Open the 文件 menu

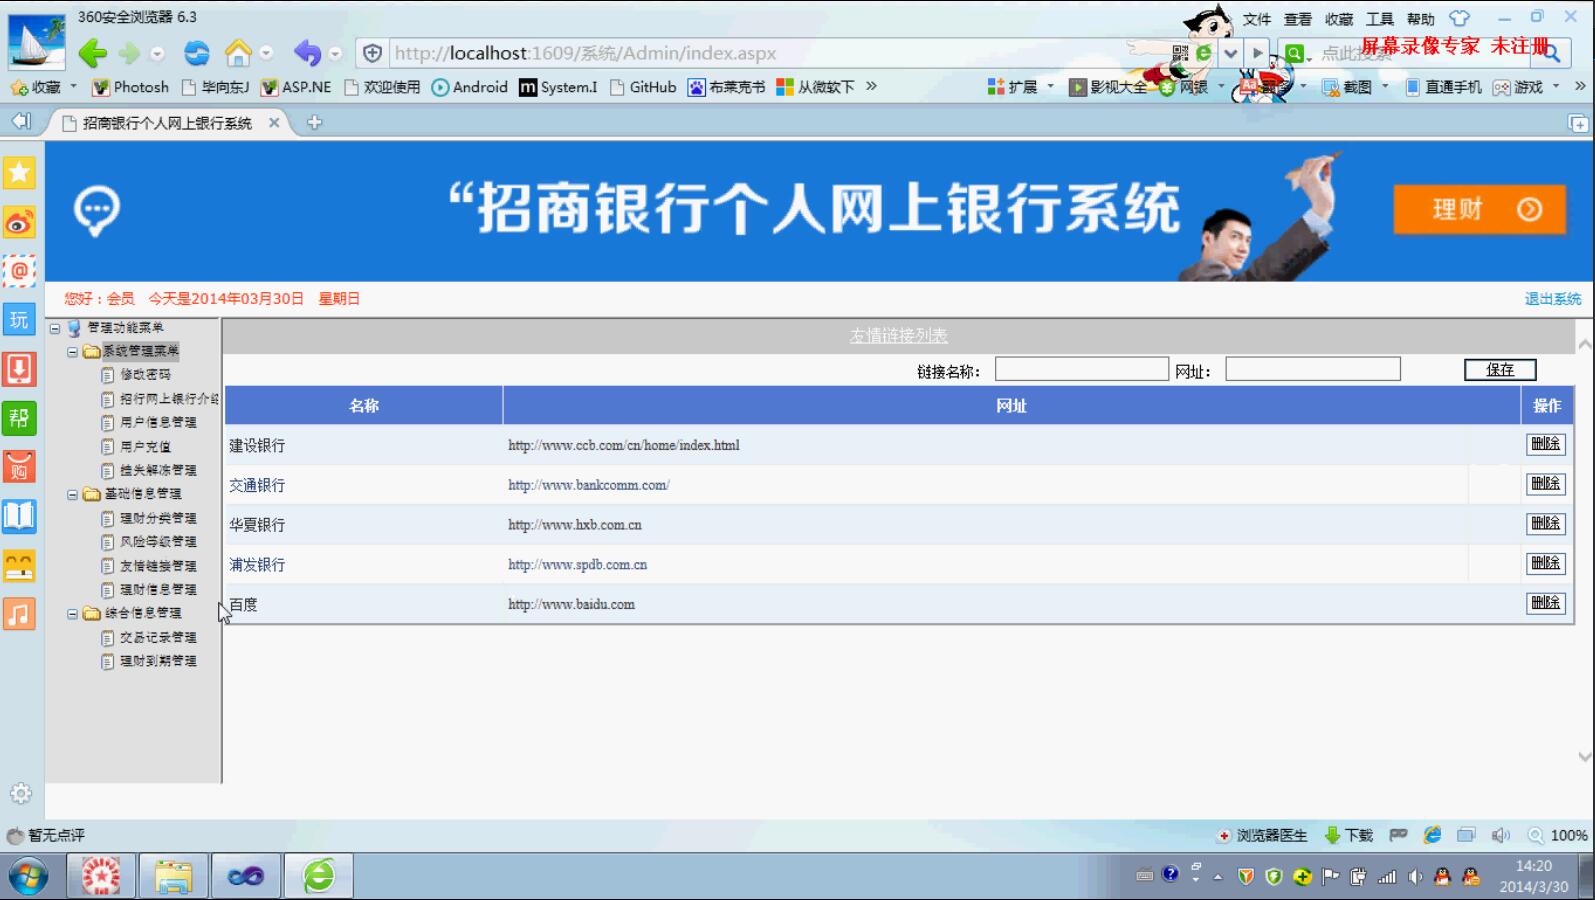(x=1257, y=19)
